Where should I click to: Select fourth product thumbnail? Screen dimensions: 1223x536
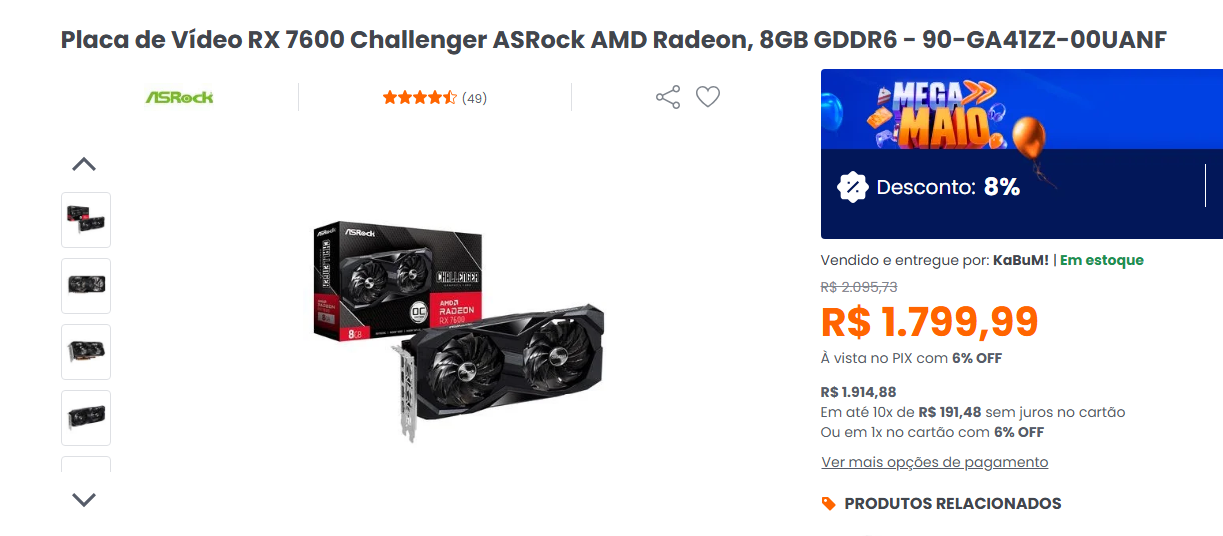pyautogui.click(x=86, y=418)
